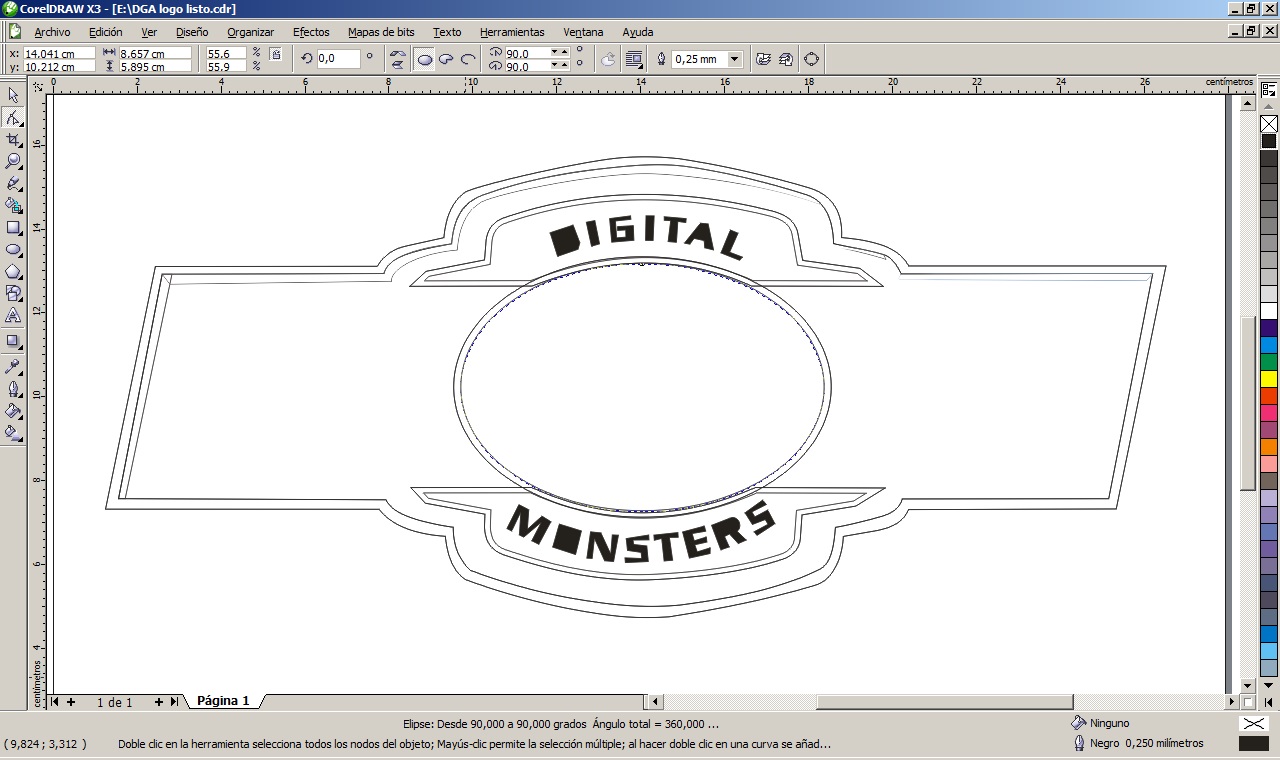Click the outline pen icon beside Negro
The image size is (1280, 760).
(x=1079, y=743)
